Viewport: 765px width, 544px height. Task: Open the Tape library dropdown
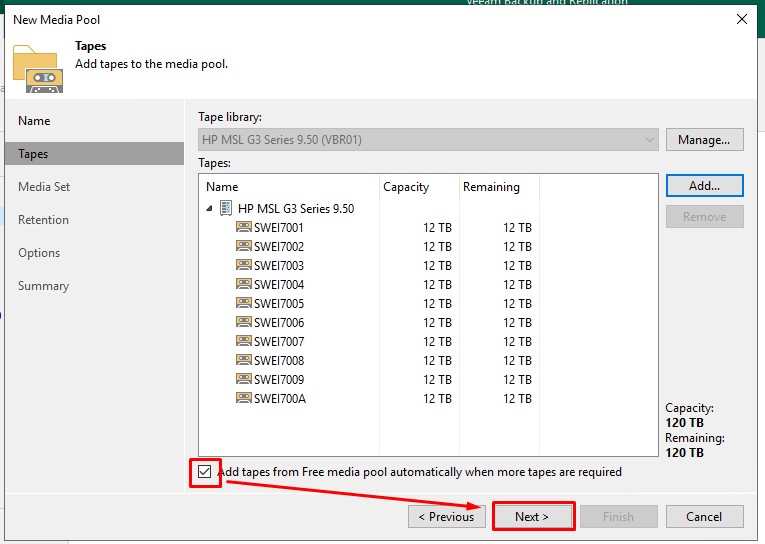pos(650,139)
